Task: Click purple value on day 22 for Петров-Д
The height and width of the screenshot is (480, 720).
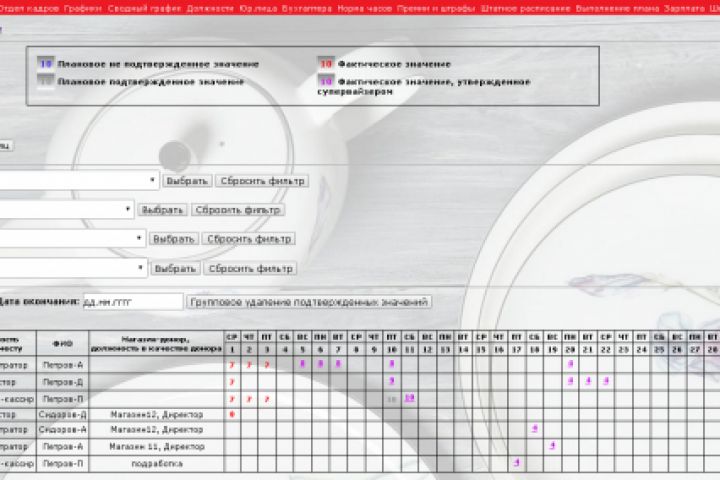Action: (x=606, y=381)
